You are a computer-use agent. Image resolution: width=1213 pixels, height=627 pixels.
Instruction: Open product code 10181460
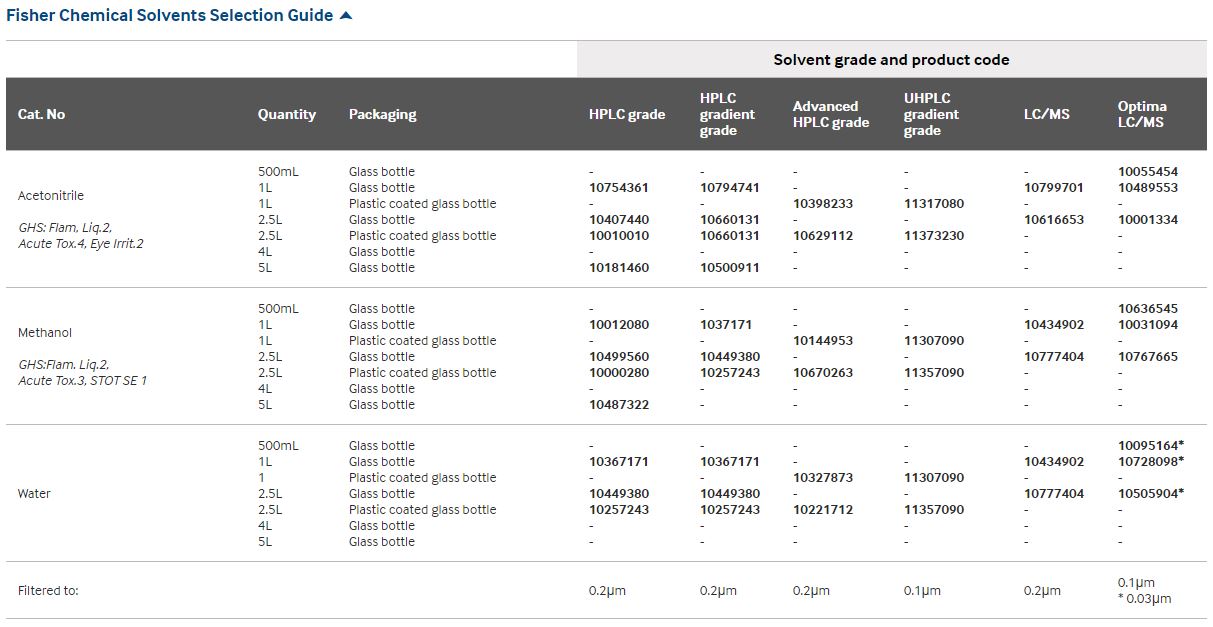tap(618, 268)
